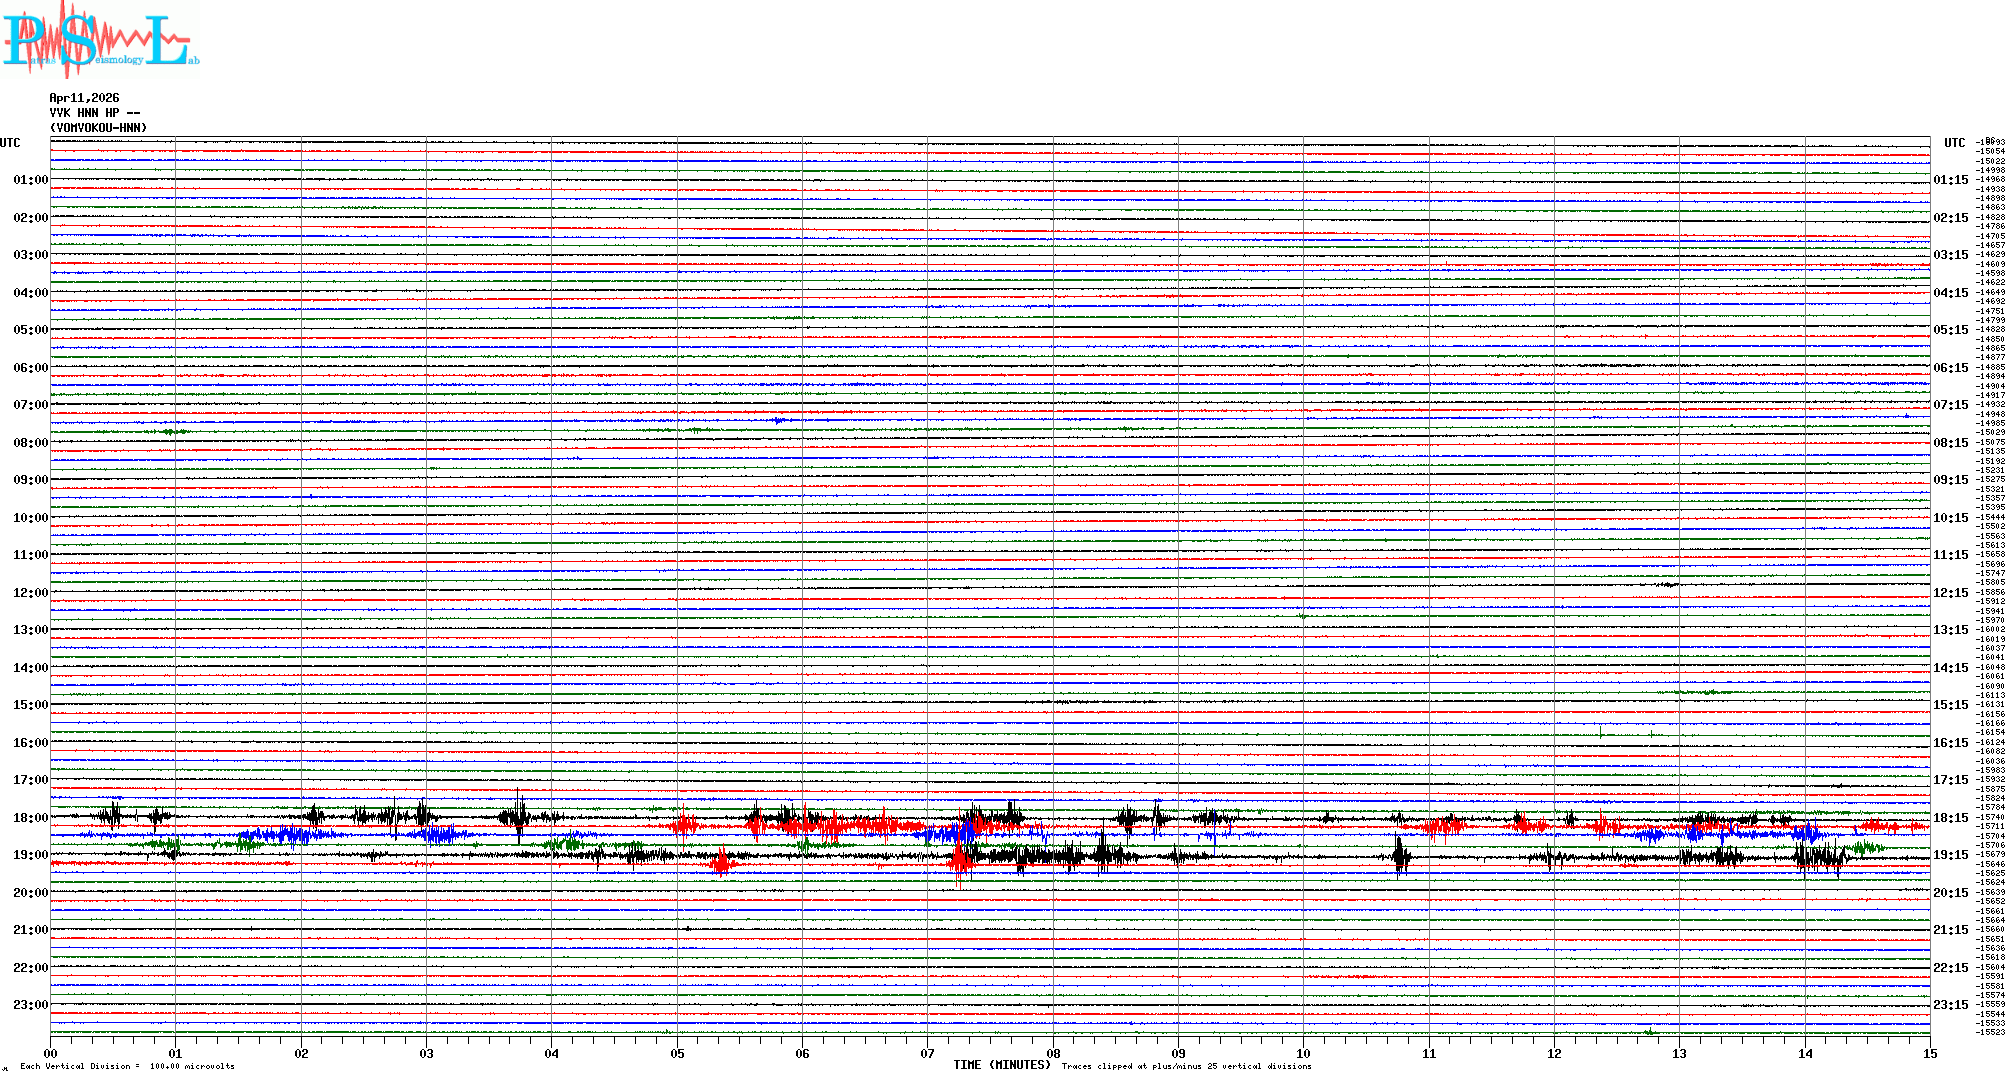Click the Each Vertical Division microvolts note
This screenshot has height=1080, width=2010.
127,1067
